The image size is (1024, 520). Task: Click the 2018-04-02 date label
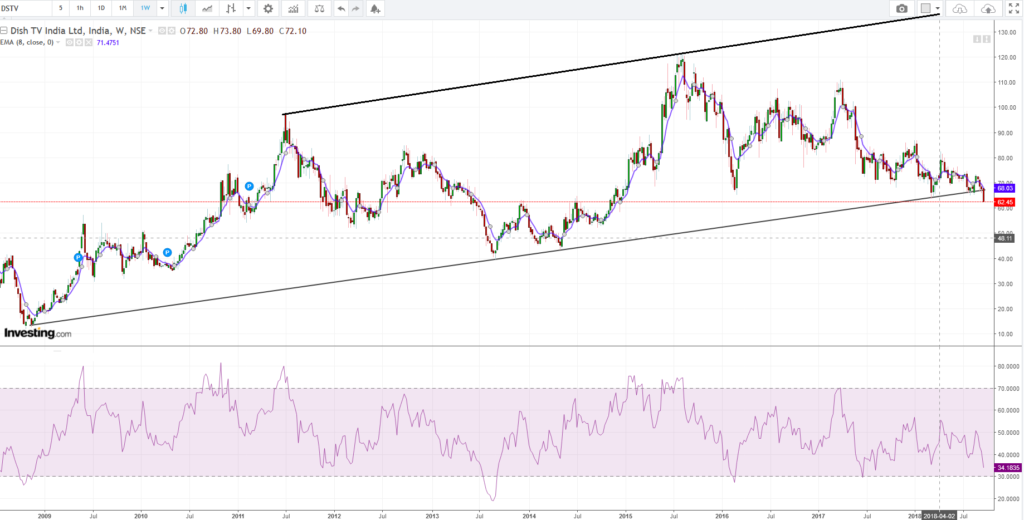coord(939,515)
